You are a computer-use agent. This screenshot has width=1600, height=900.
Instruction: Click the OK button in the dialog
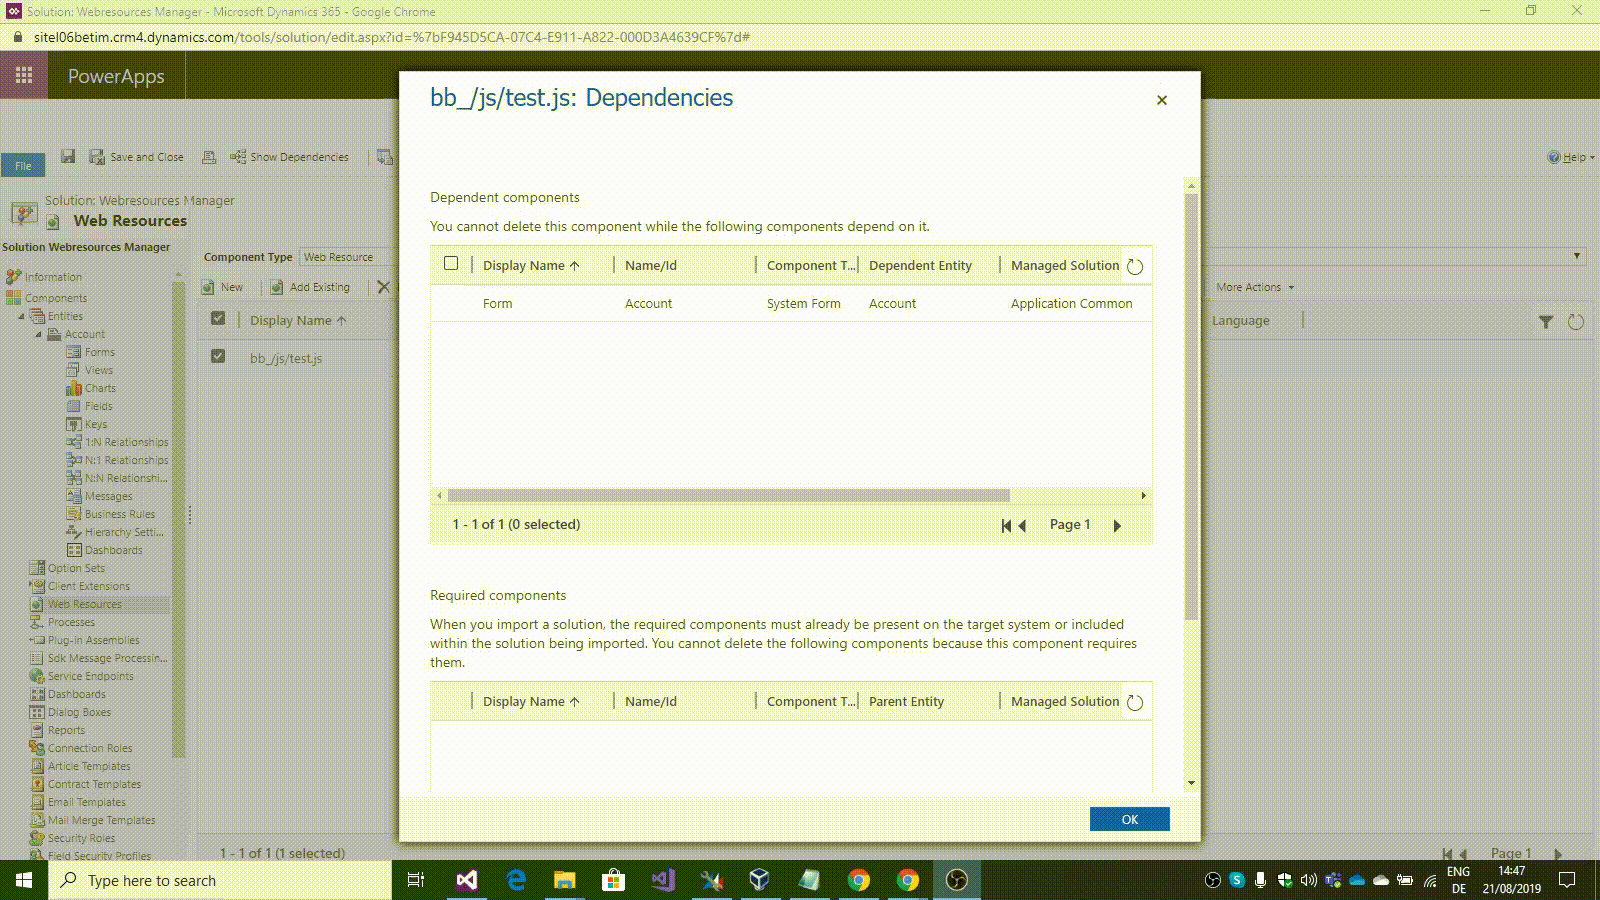1129,818
